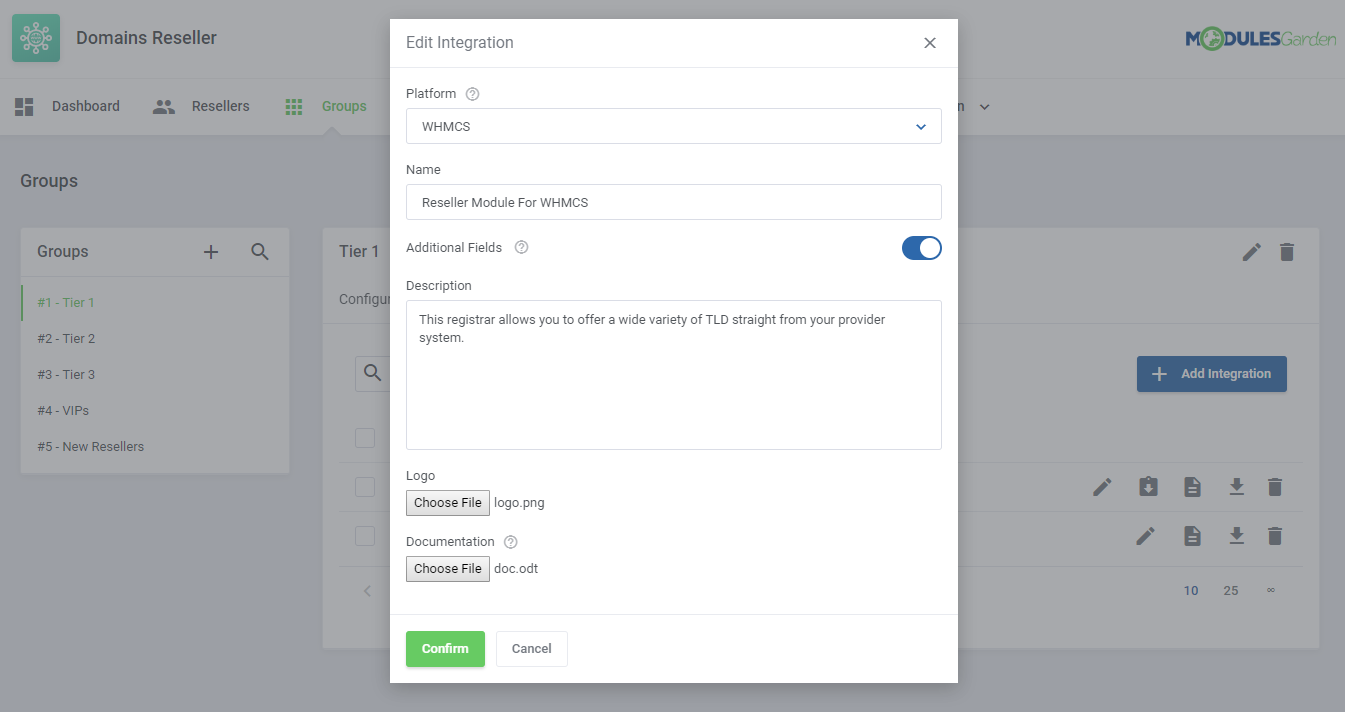Viewport: 1345px width, 712px height.
Task: Click the Cancel button
Action: 531,649
